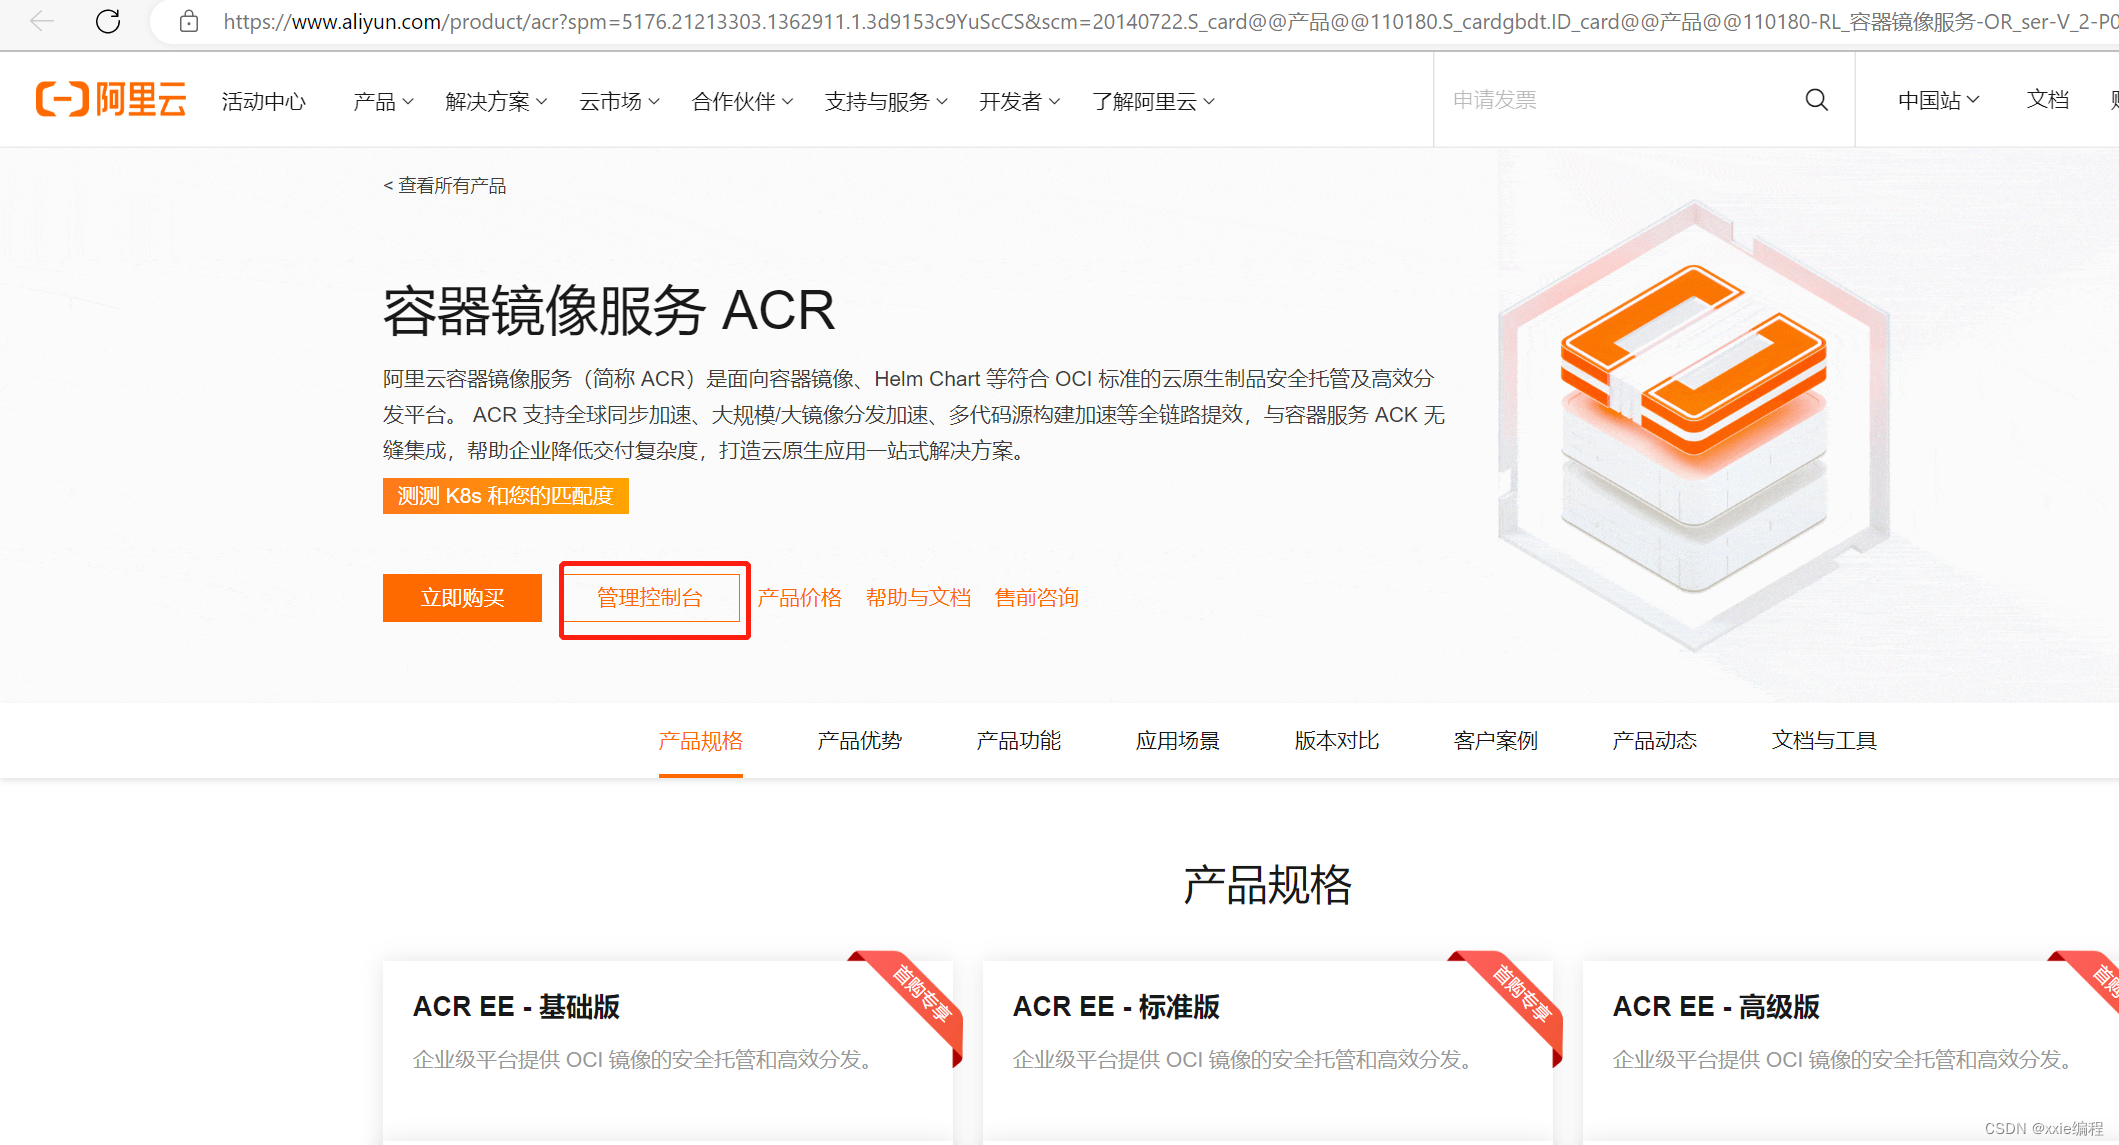Open the 管理控制台 button
This screenshot has height=1145, width=2119.
click(x=651, y=598)
